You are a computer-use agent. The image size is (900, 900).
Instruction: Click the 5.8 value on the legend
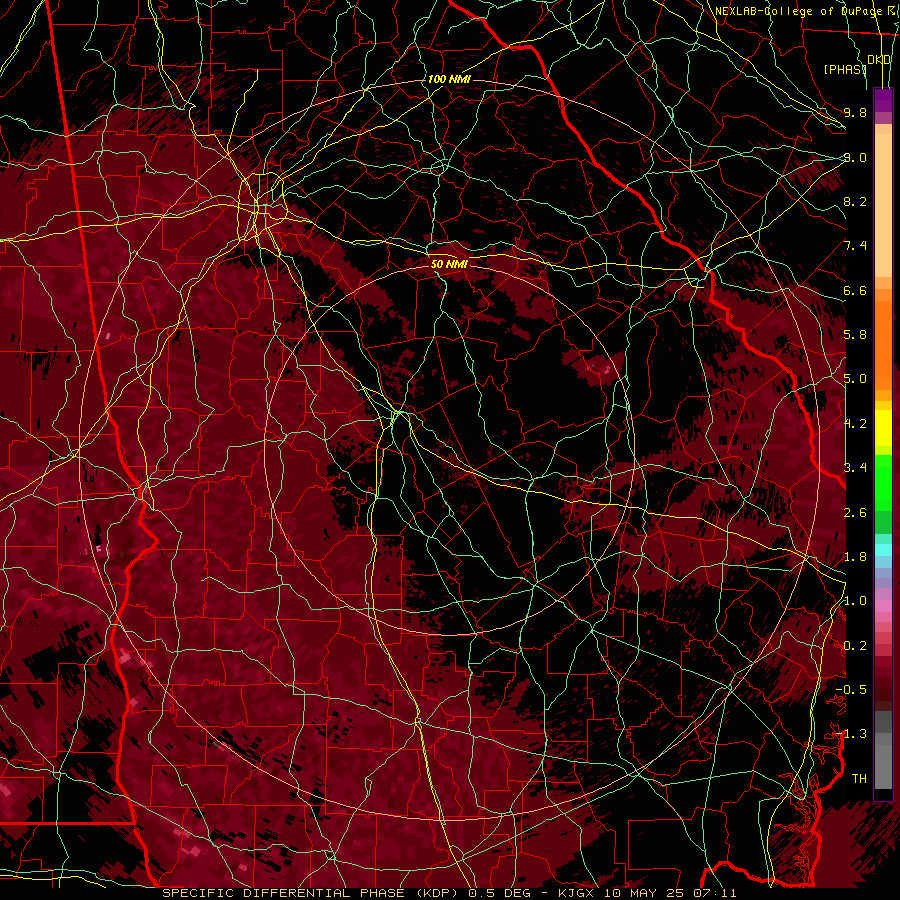click(x=855, y=335)
